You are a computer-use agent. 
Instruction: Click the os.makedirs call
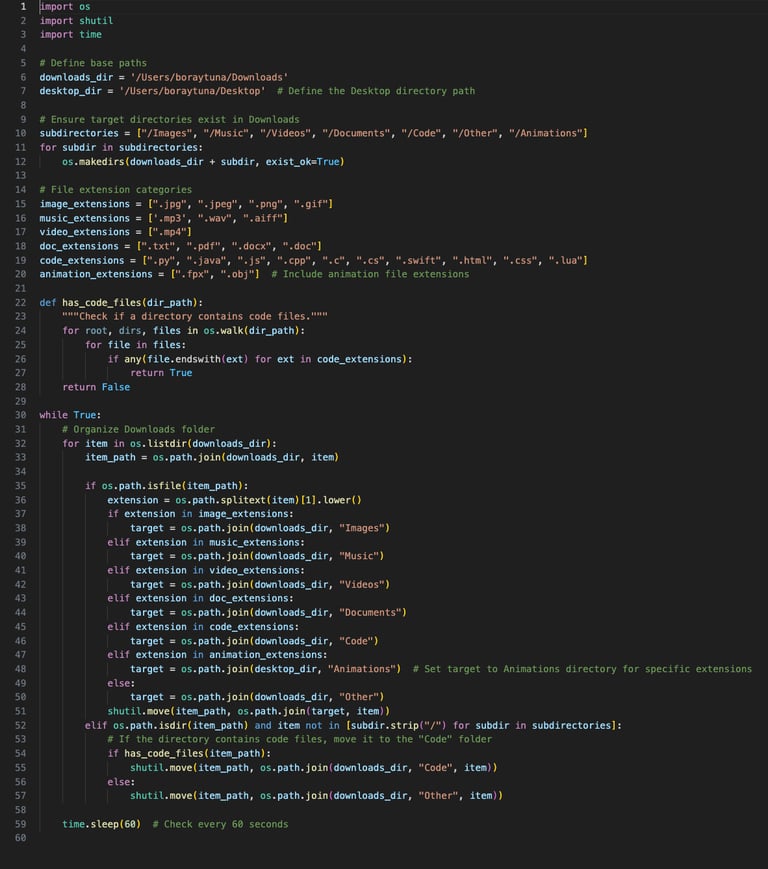tap(203, 162)
